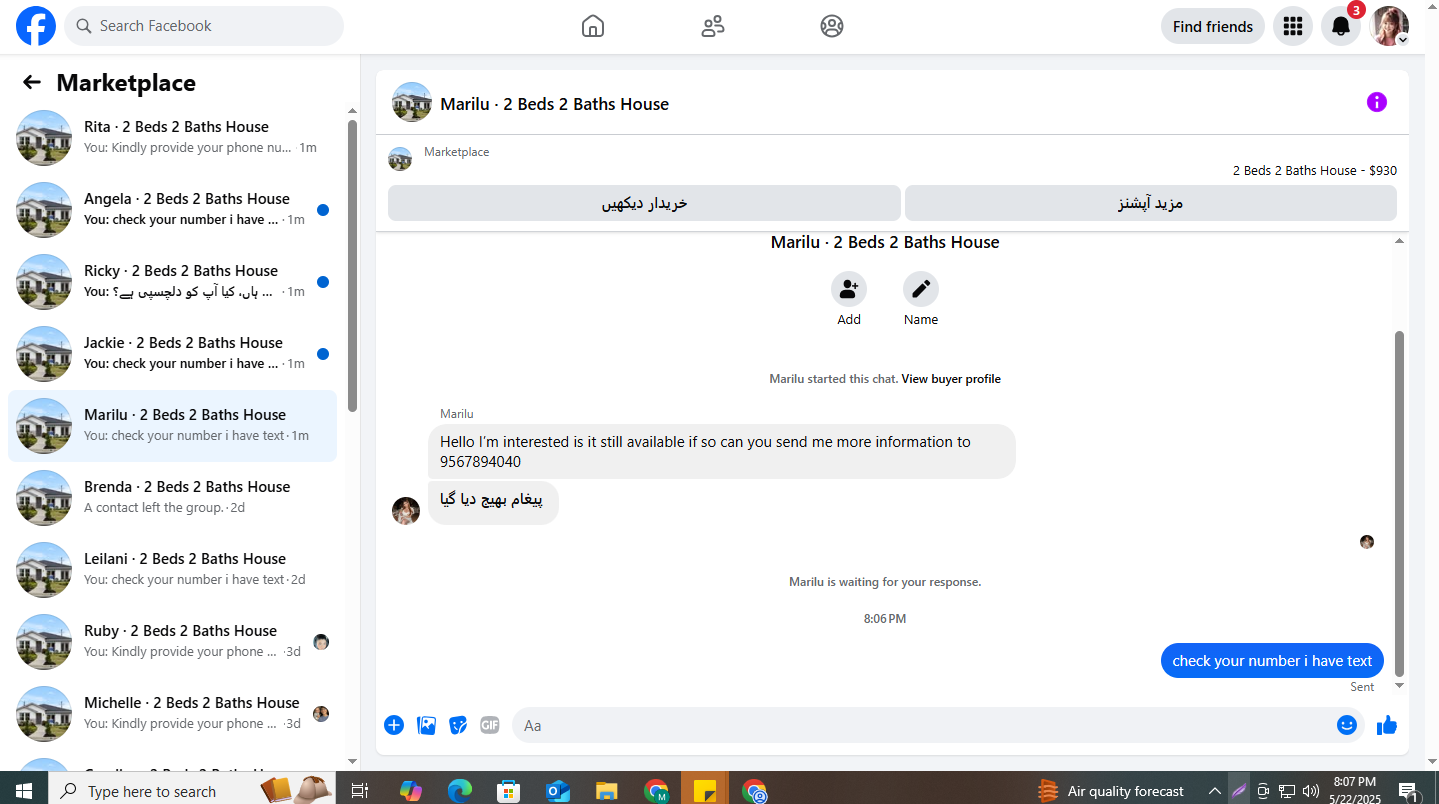1439x804 pixels.
Task: Click the seen-by avatar beside Ruby's conversation
Action: (321, 642)
